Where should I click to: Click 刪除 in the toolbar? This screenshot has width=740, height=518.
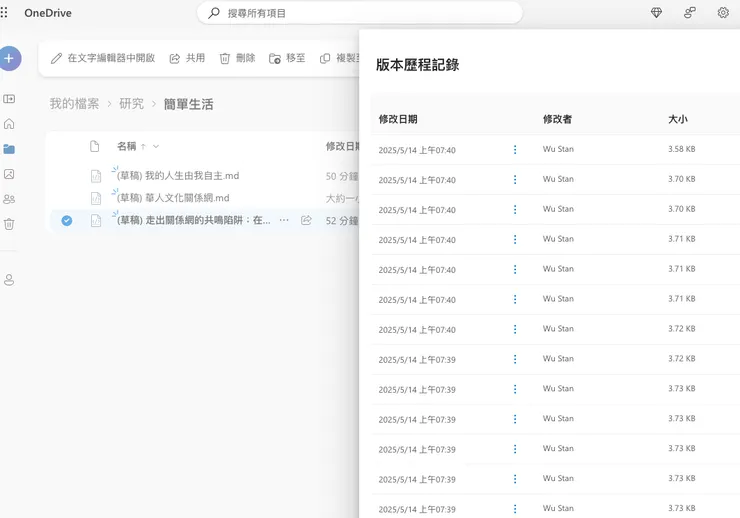pyautogui.click(x=237, y=58)
